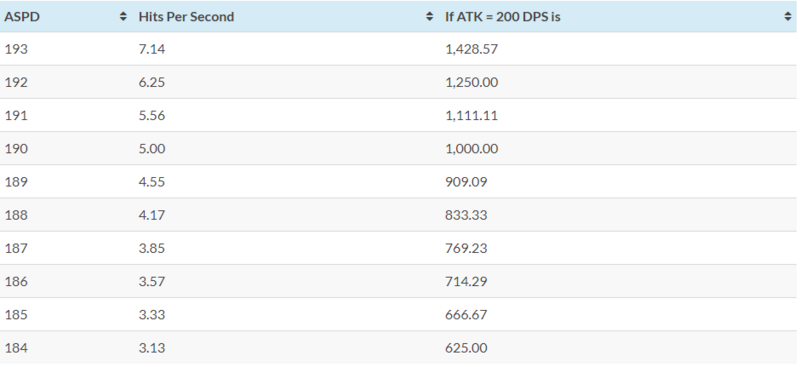Select the 714.29 DPS cell

tap(618, 281)
